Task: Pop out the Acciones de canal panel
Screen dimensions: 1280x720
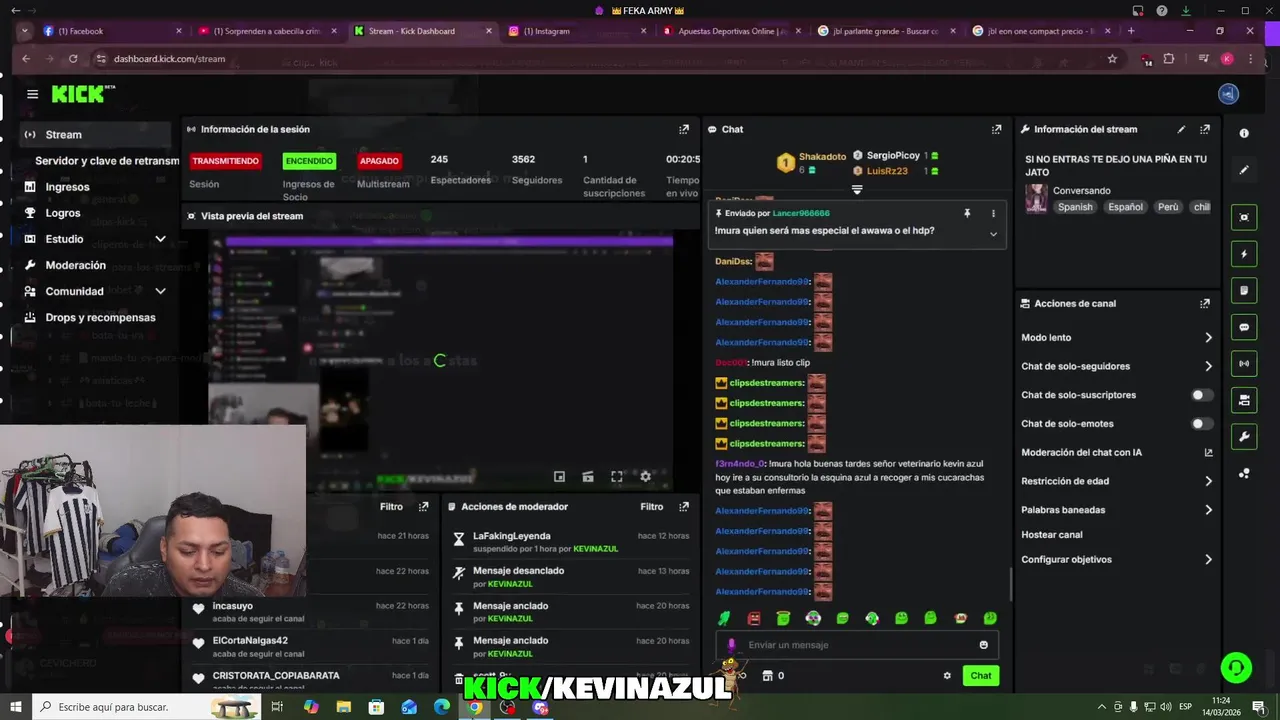Action: tap(1205, 303)
